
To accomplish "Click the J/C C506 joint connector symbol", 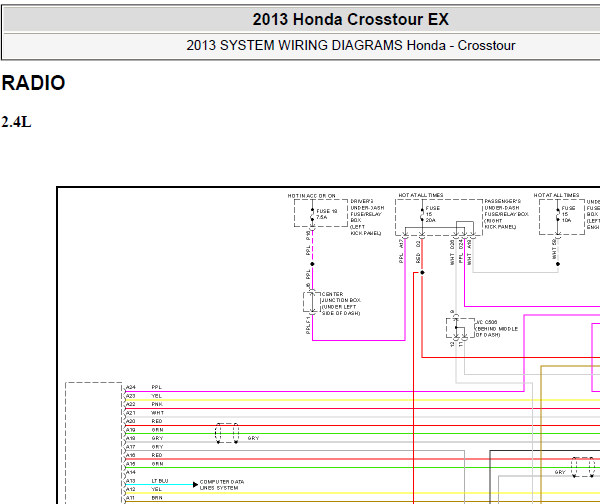I will coord(460,328).
